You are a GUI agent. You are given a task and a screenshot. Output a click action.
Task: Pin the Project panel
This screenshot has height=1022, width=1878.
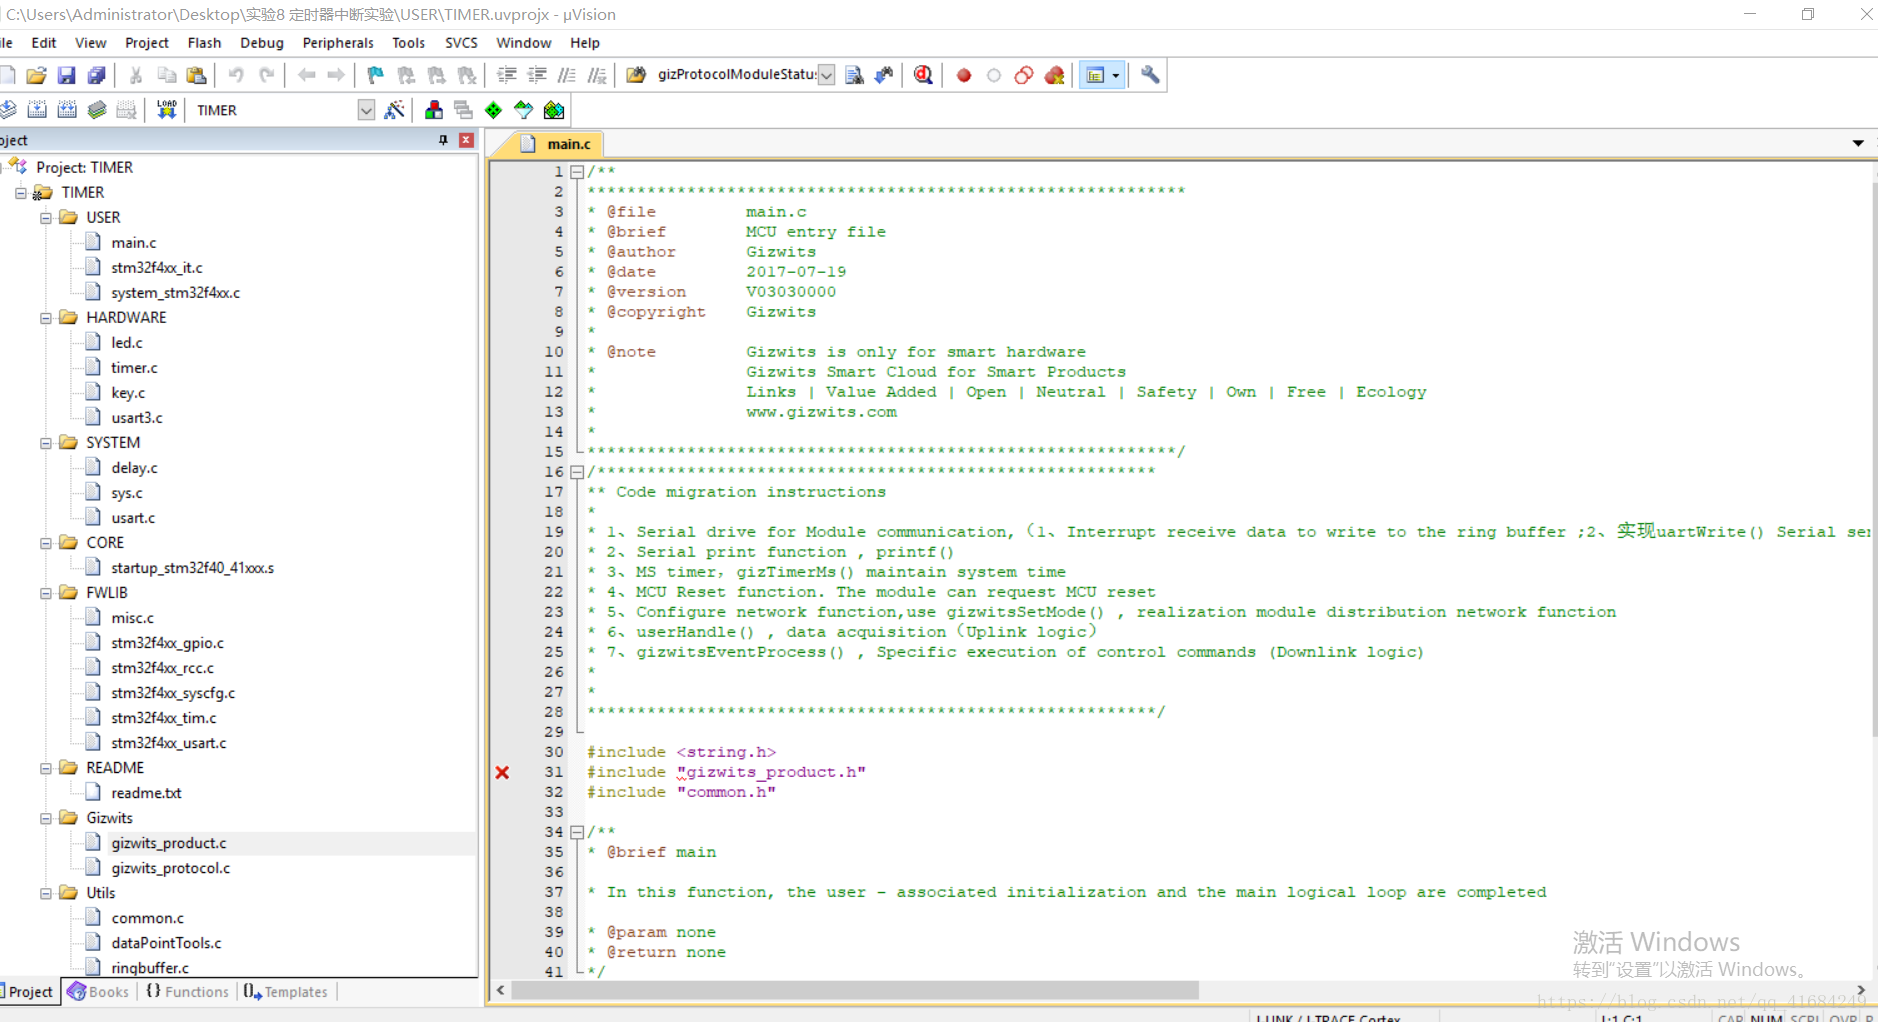click(x=443, y=140)
